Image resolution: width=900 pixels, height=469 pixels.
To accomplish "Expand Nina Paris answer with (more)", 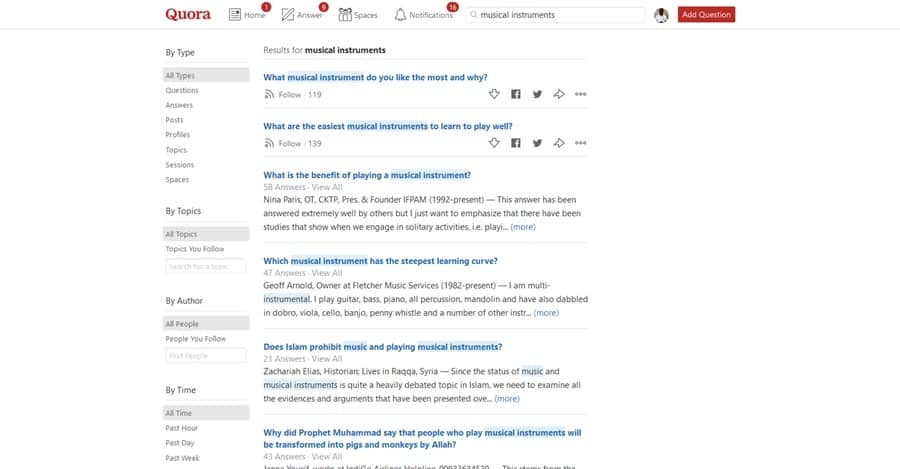I will pyautogui.click(x=523, y=227).
